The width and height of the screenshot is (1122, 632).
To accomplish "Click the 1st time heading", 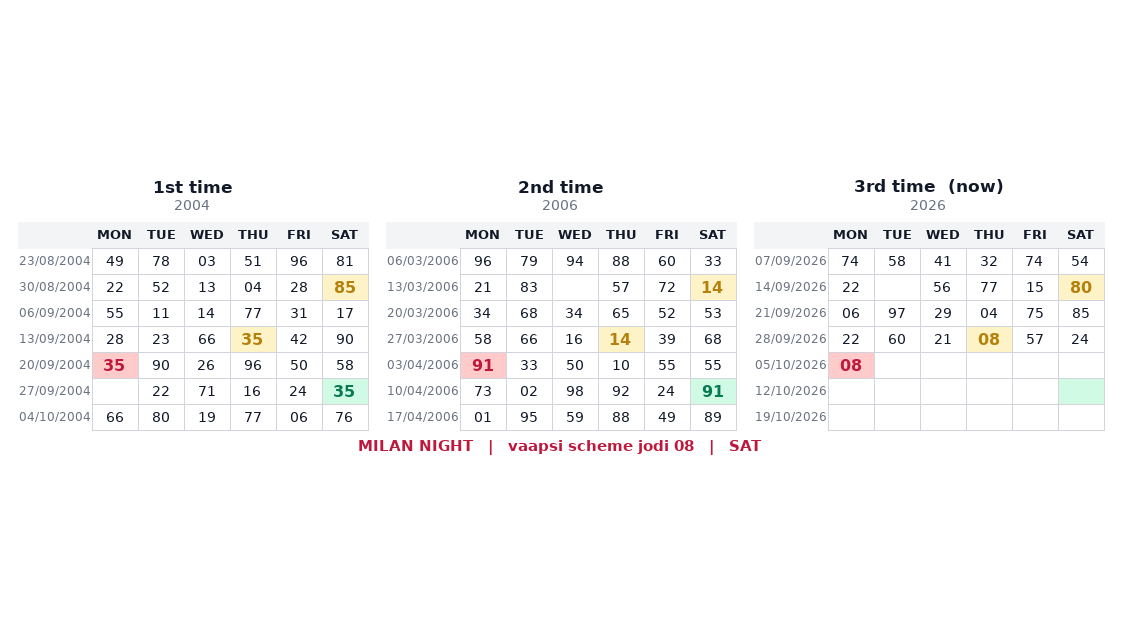I will pos(192,188).
